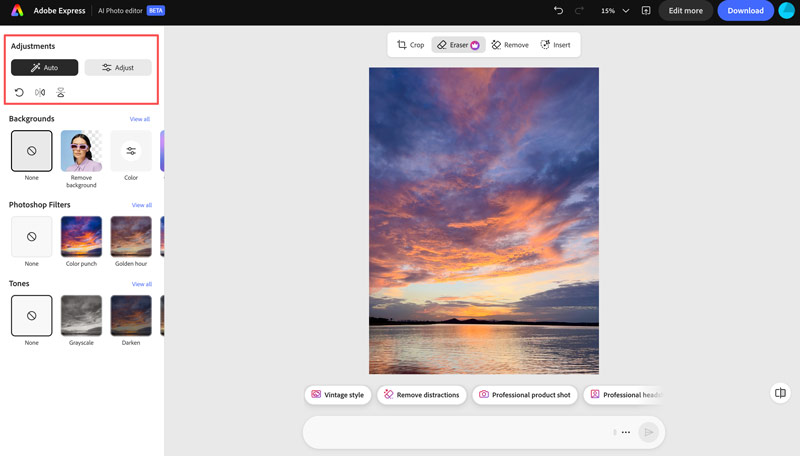This screenshot has width=800, height=456.
Task: Select the Eraser tool
Action: [x=458, y=45]
